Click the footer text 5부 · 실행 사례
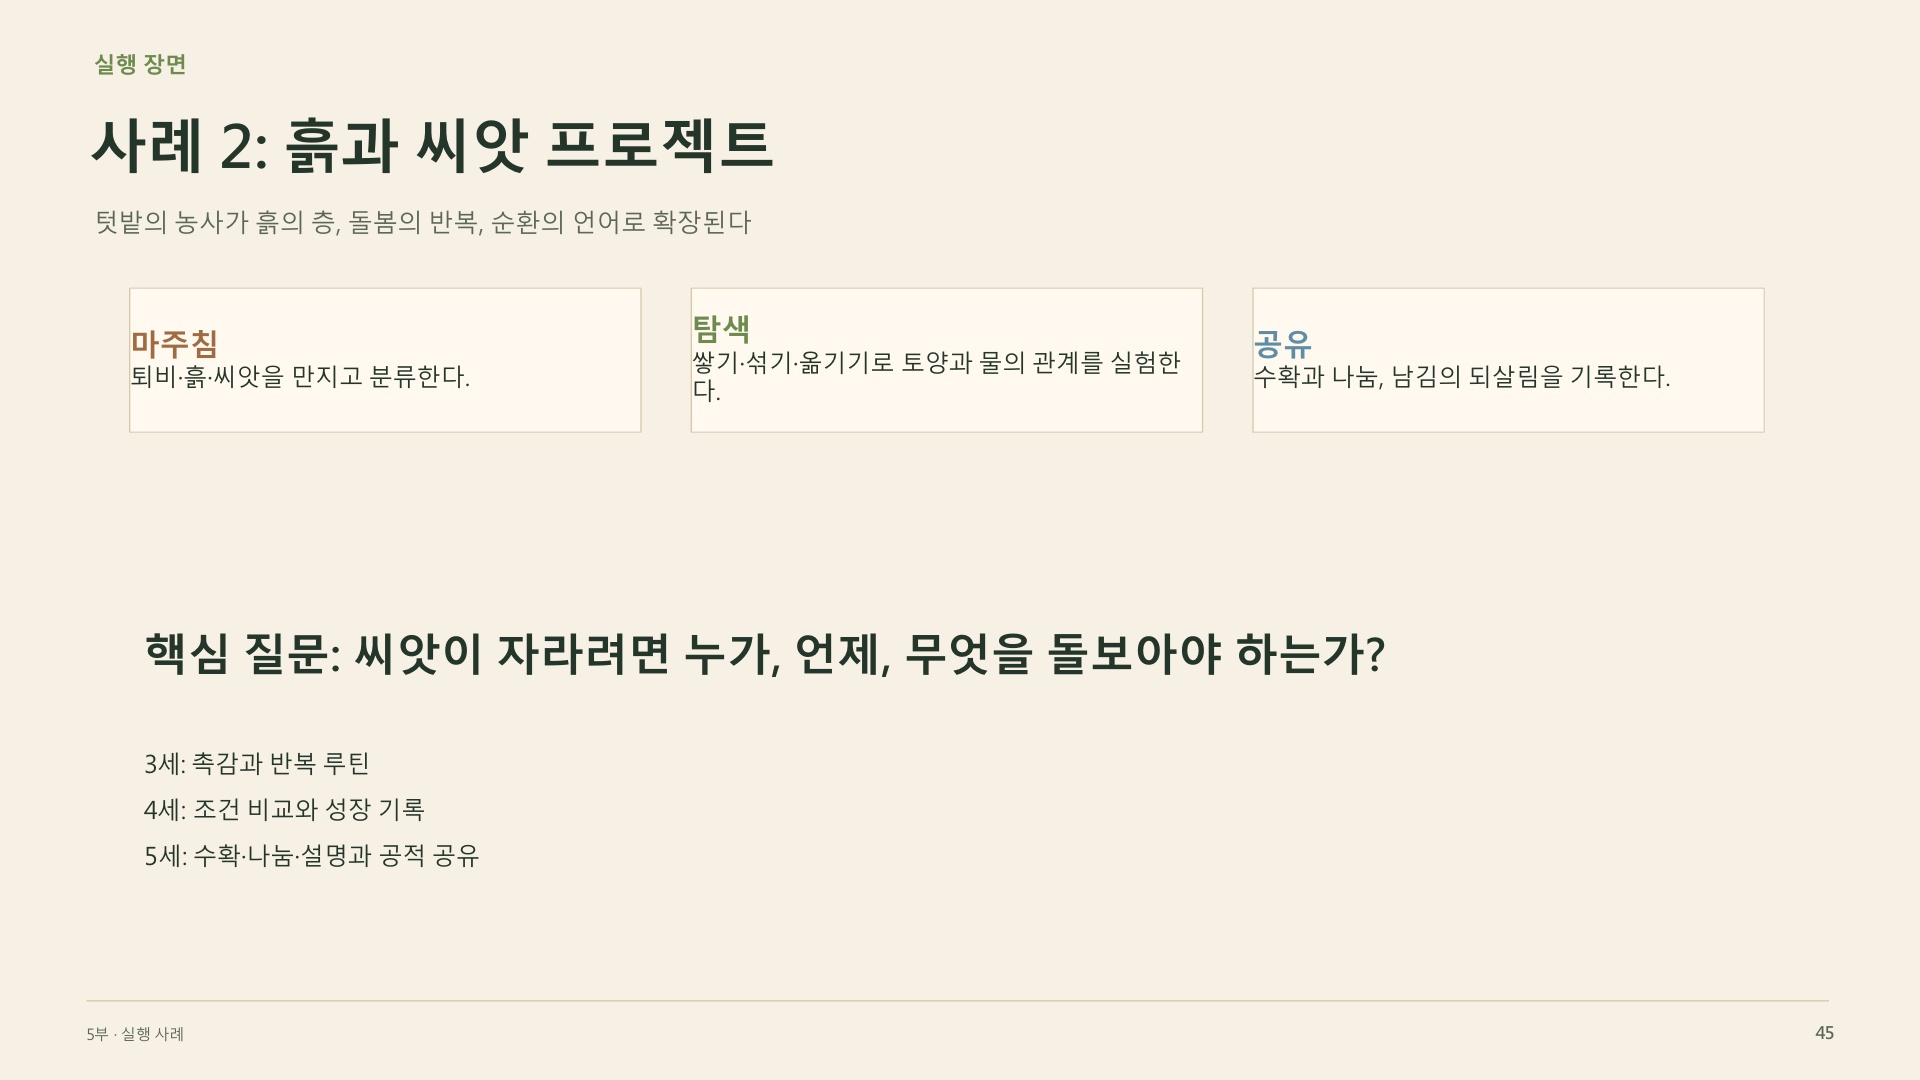This screenshot has width=1920, height=1080. [x=135, y=1034]
